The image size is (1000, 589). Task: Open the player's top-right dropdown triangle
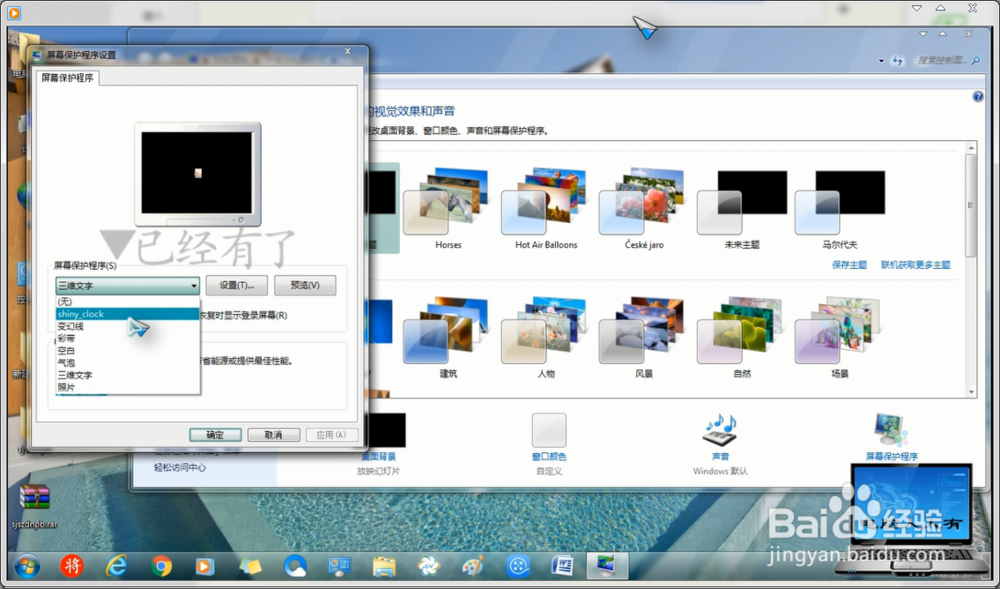[x=916, y=8]
